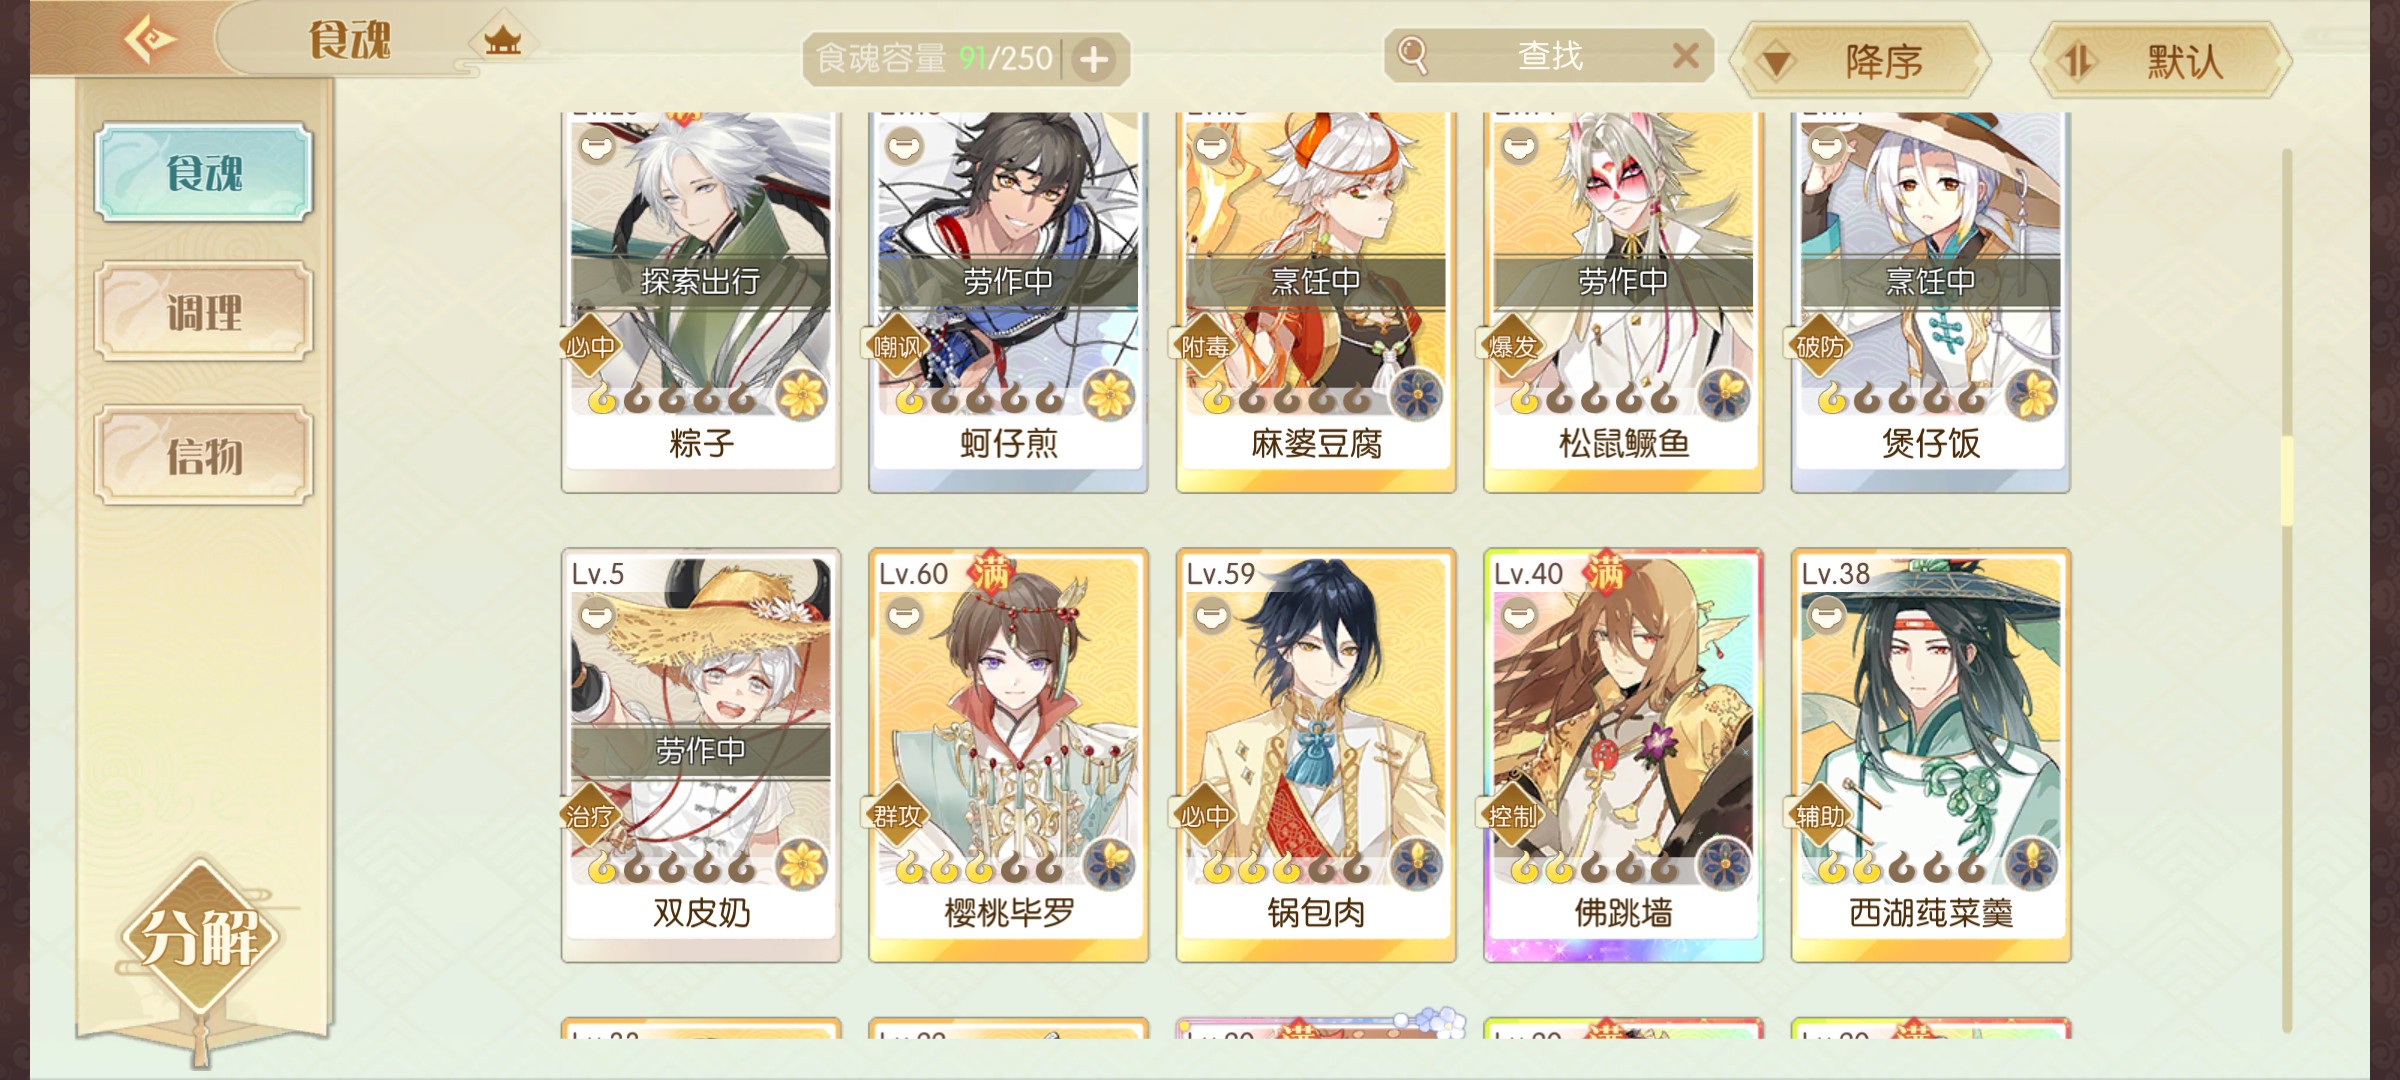This screenshot has width=2400, height=1080.
Task: Switch to the 食魂 tab
Action: [204, 172]
